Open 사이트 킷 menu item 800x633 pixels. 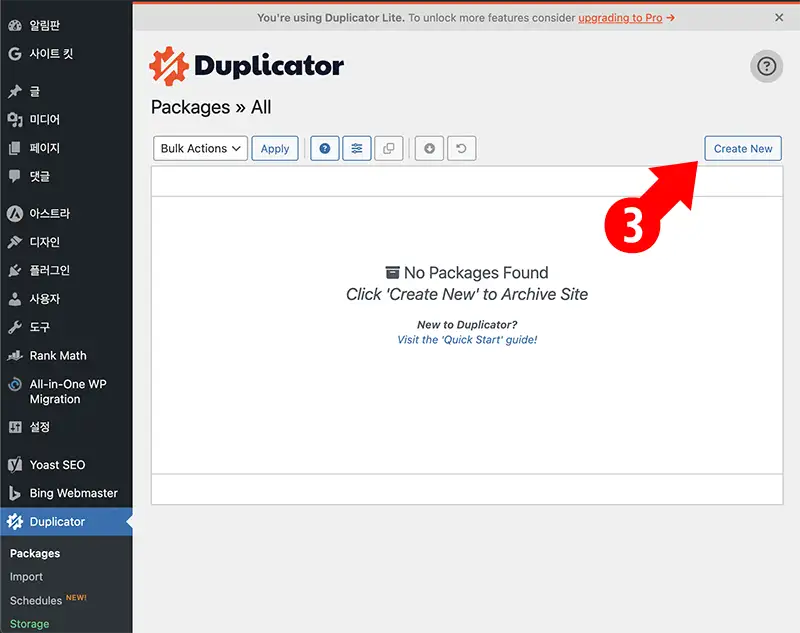coord(66,54)
